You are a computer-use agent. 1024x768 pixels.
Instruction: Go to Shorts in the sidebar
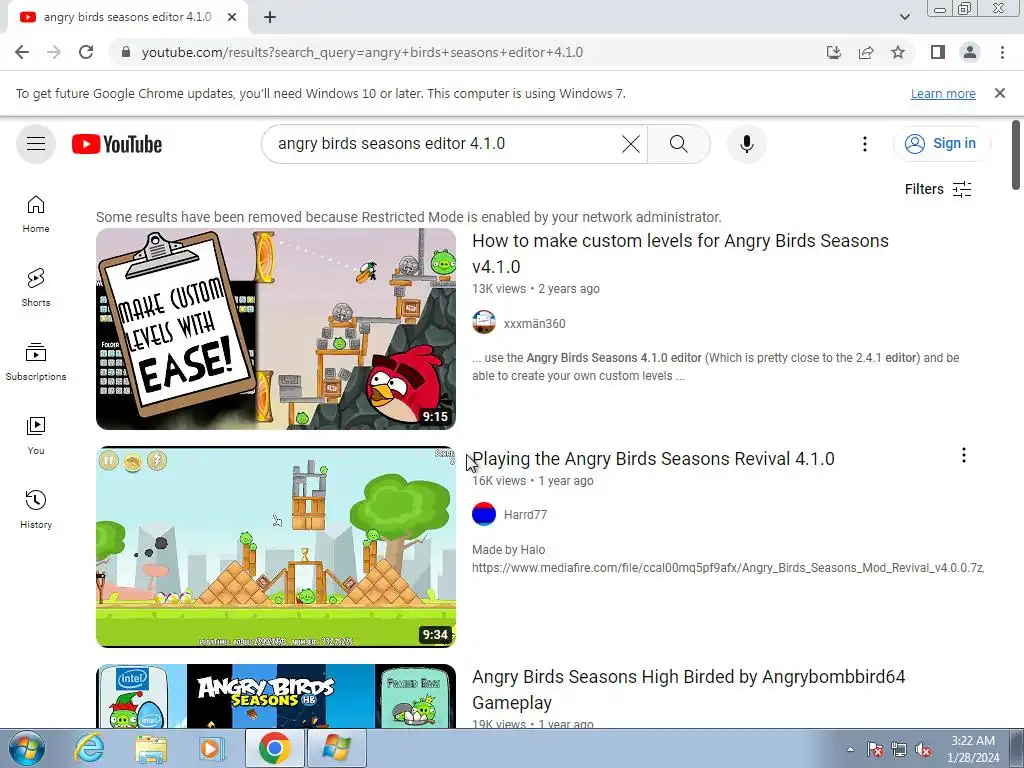tap(36, 287)
